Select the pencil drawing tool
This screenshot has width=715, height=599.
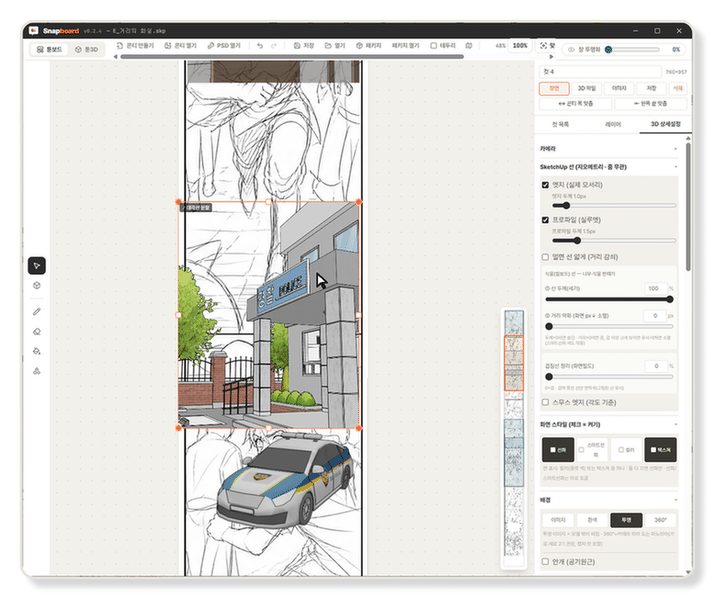pyautogui.click(x=36, y=311)
